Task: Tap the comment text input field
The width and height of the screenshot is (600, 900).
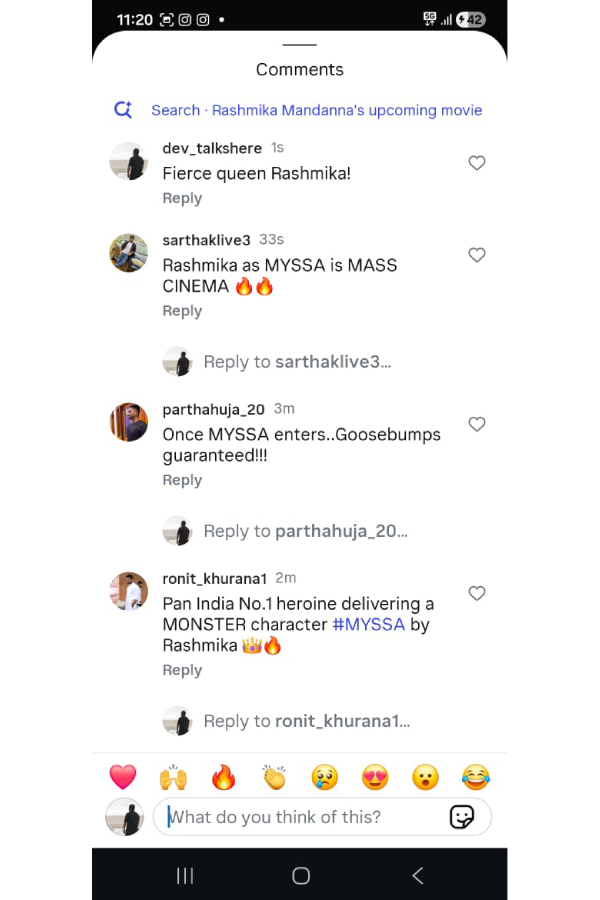Action: tap(300, 817)
